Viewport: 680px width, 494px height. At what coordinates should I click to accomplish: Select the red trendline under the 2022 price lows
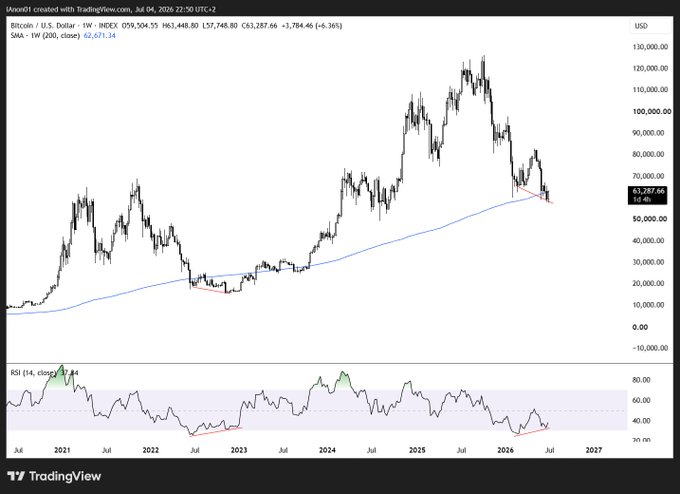coord(211,290)
